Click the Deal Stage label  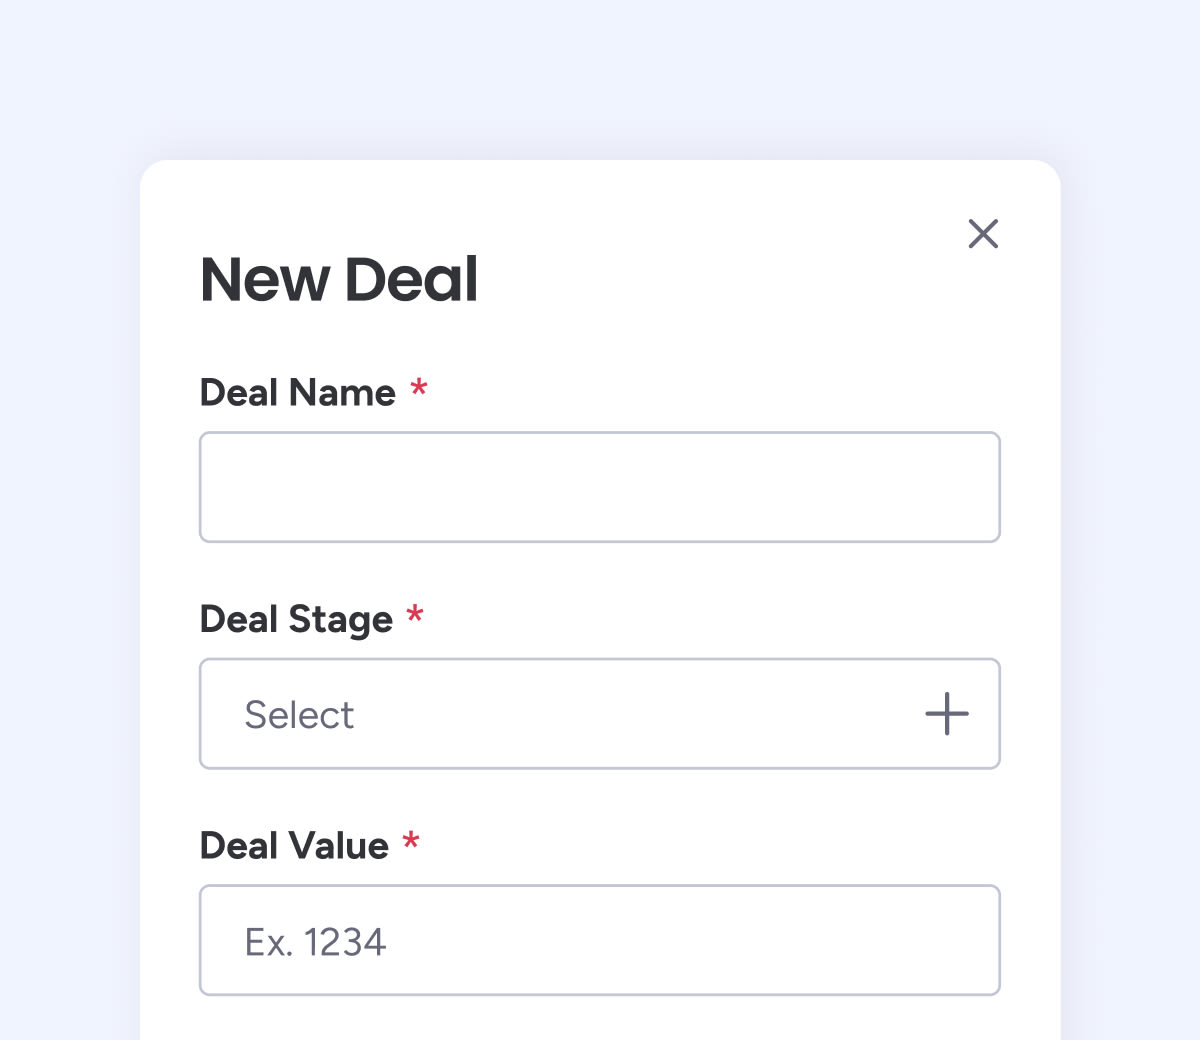coord(296,620)
